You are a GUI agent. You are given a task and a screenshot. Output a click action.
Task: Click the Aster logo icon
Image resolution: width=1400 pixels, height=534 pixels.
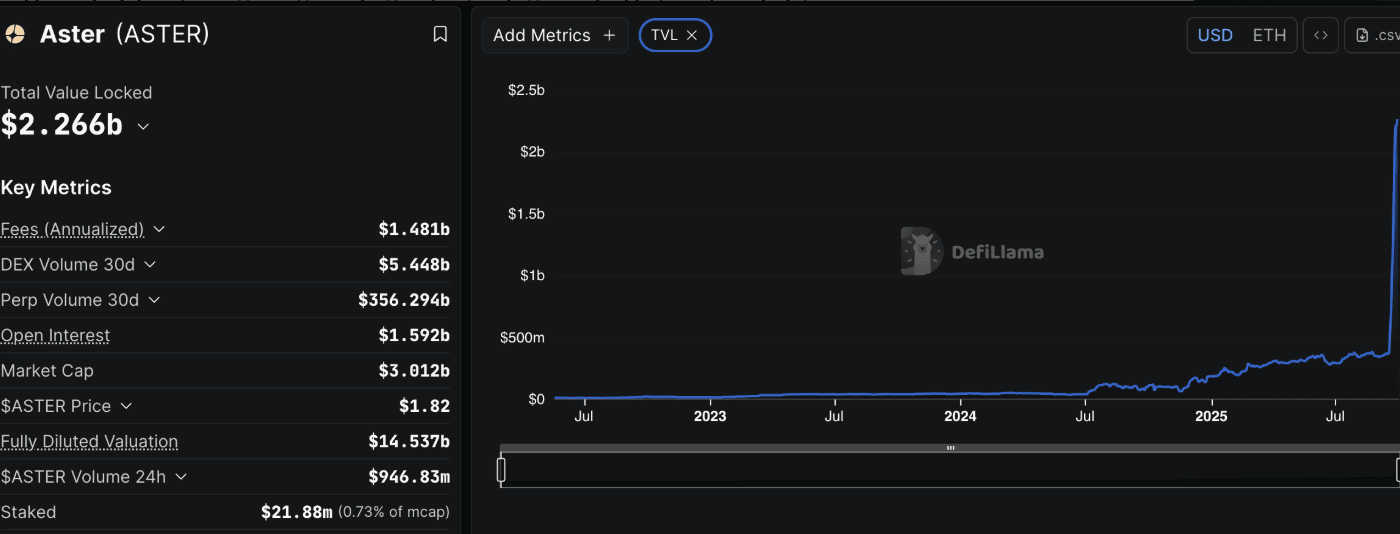[15, 34]
